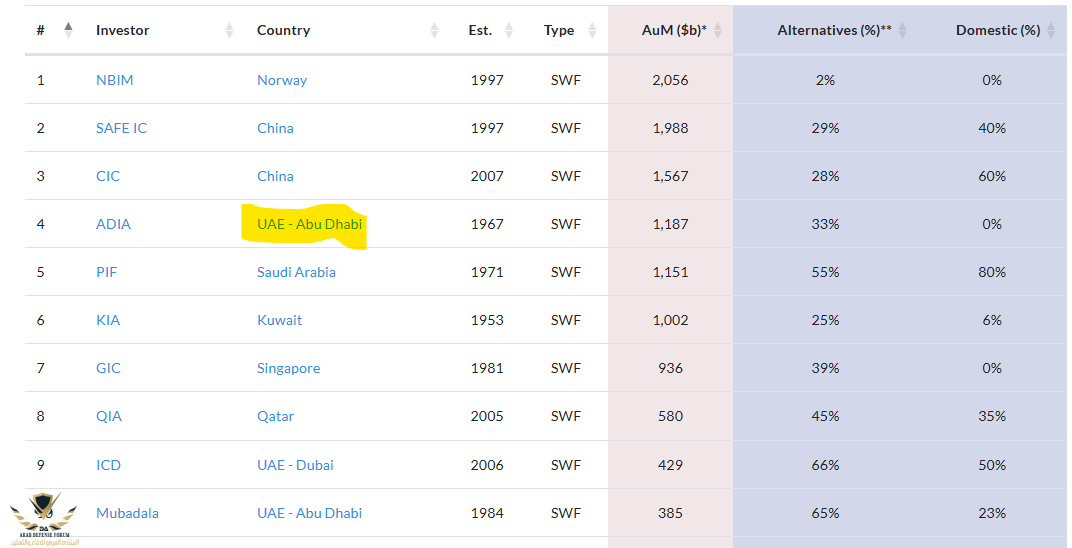Sort table by Country column arrows
The width and height of the screenshot is (1072, 548).
[434, 30]
